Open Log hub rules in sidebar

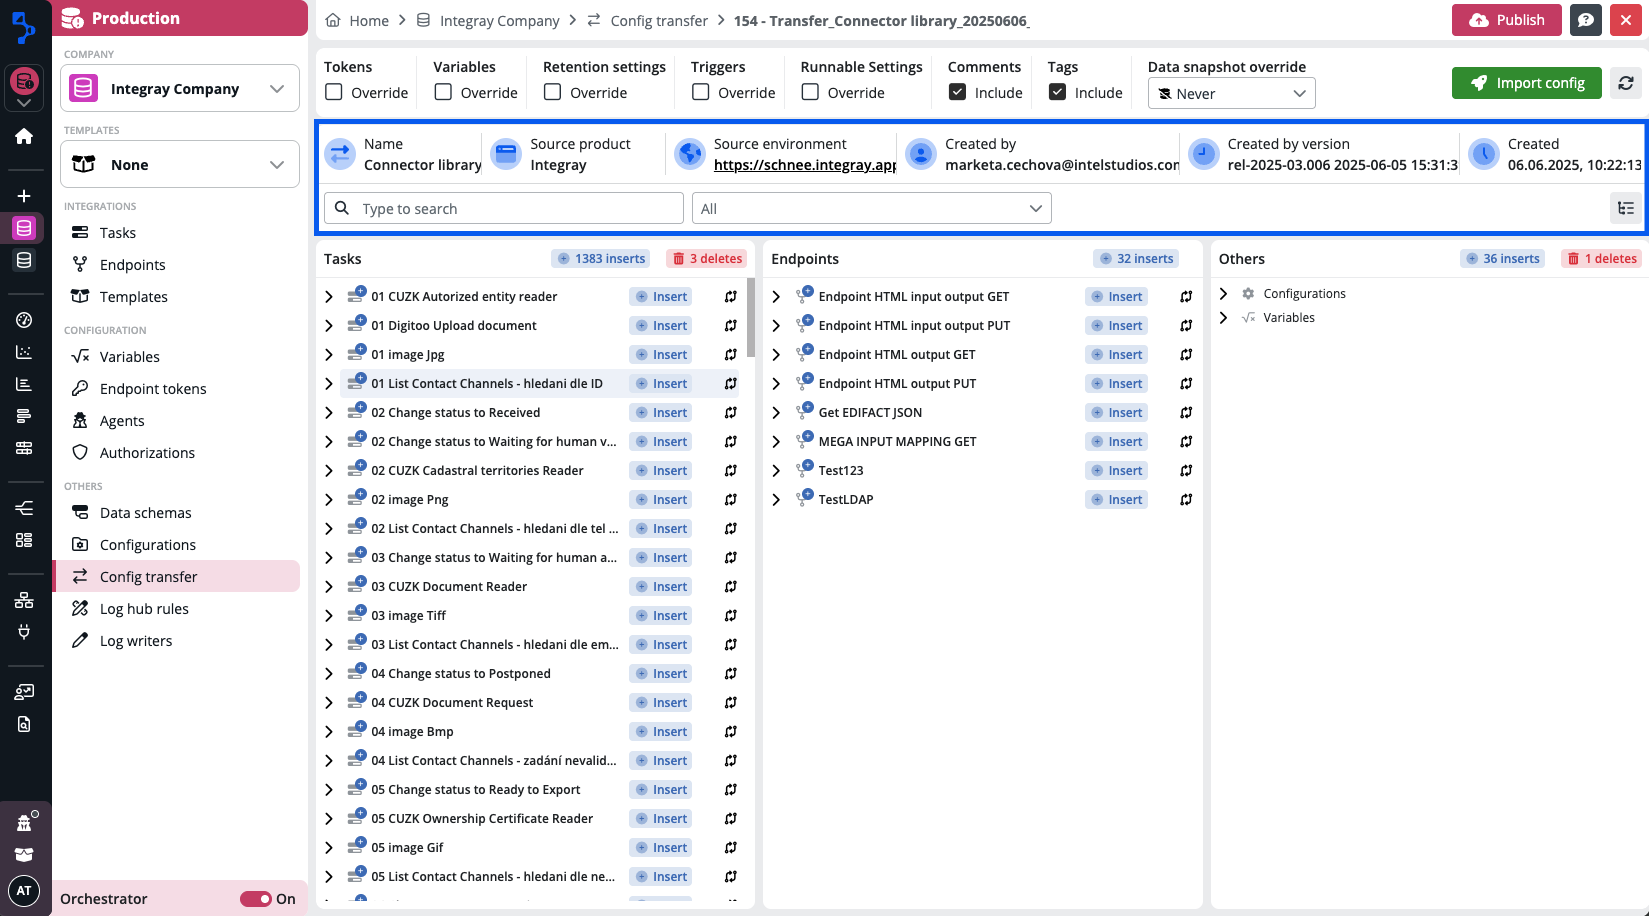[144, 609]
